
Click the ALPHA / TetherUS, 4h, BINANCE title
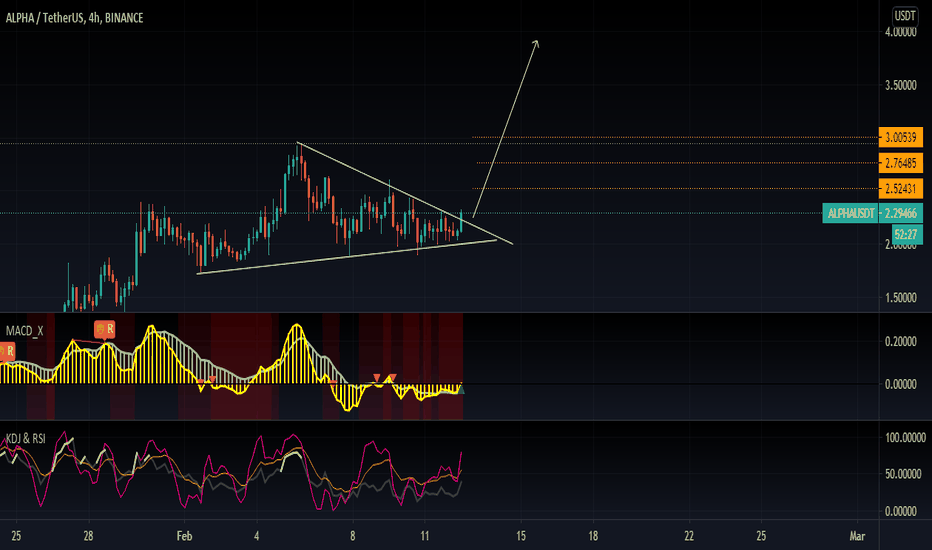click(74, 18)
